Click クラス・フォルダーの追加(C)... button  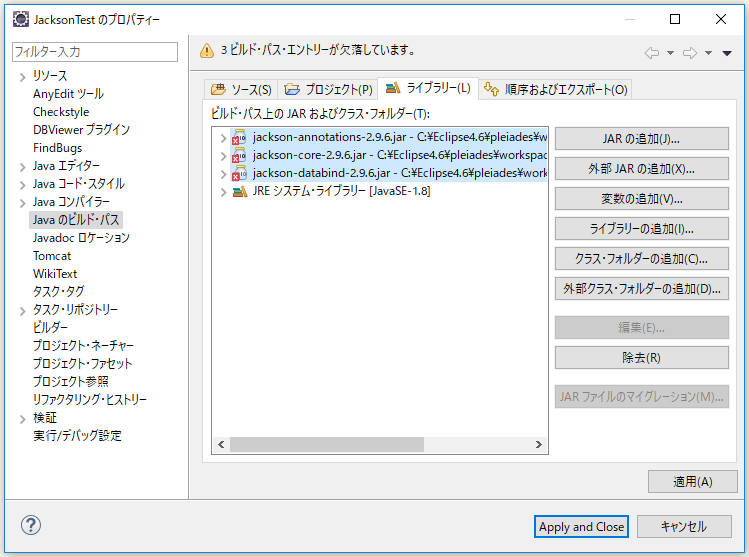tap(642, 258)
